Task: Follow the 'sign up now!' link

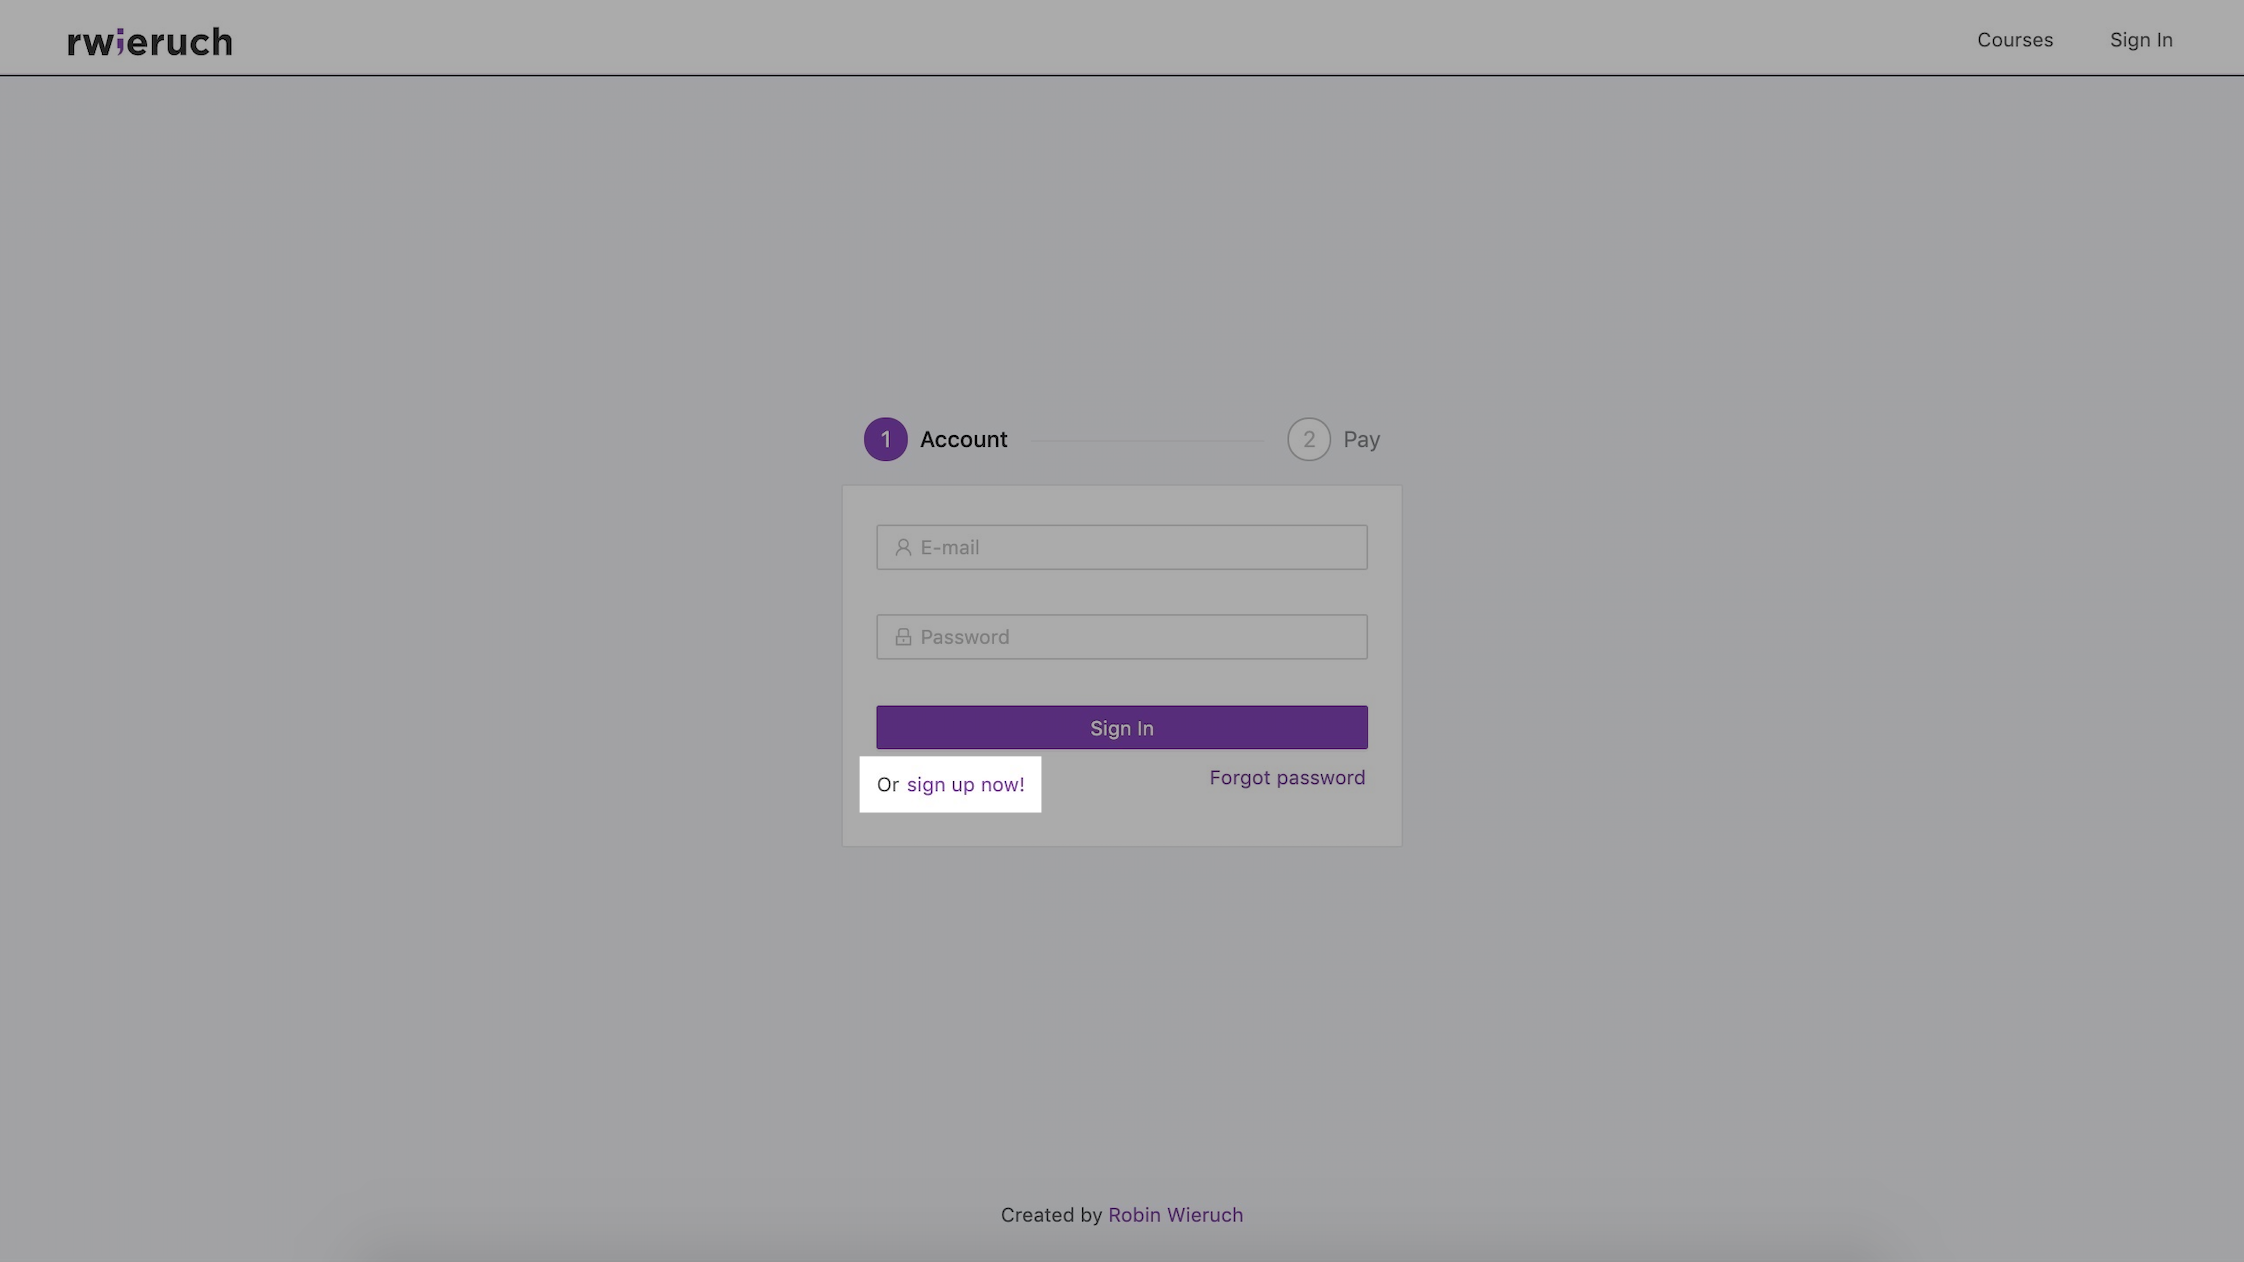Action: pyautogui.click(x=965, y=785)
